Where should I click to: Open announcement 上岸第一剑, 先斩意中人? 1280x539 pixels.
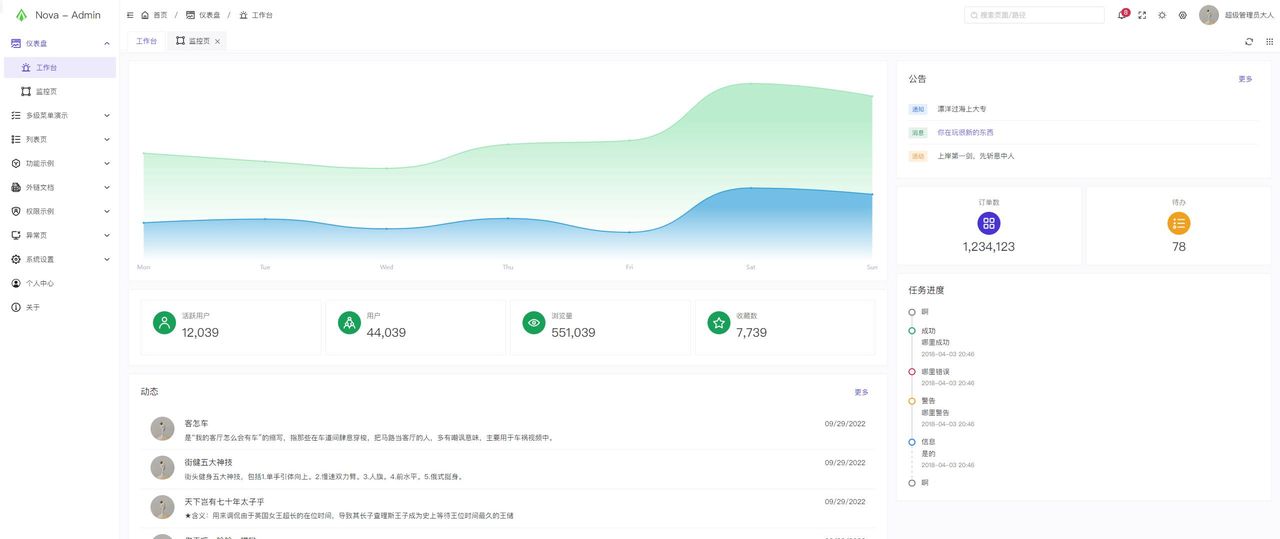pyautogui.click(x=976, y=156)
